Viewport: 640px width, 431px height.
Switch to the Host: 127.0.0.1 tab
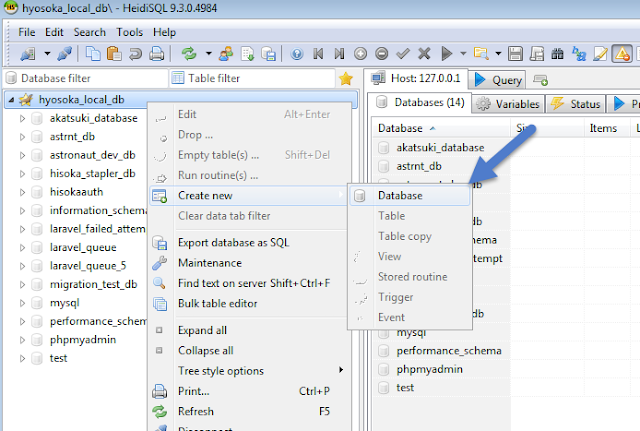416,78
